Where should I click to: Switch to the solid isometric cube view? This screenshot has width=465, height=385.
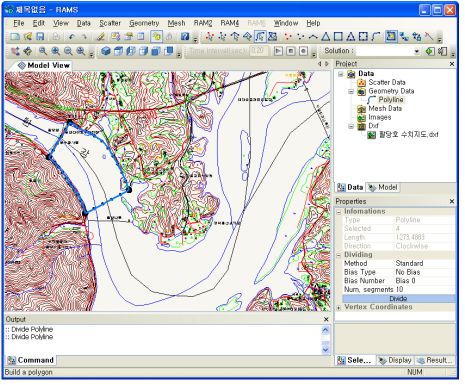click(x=106, y=51)
